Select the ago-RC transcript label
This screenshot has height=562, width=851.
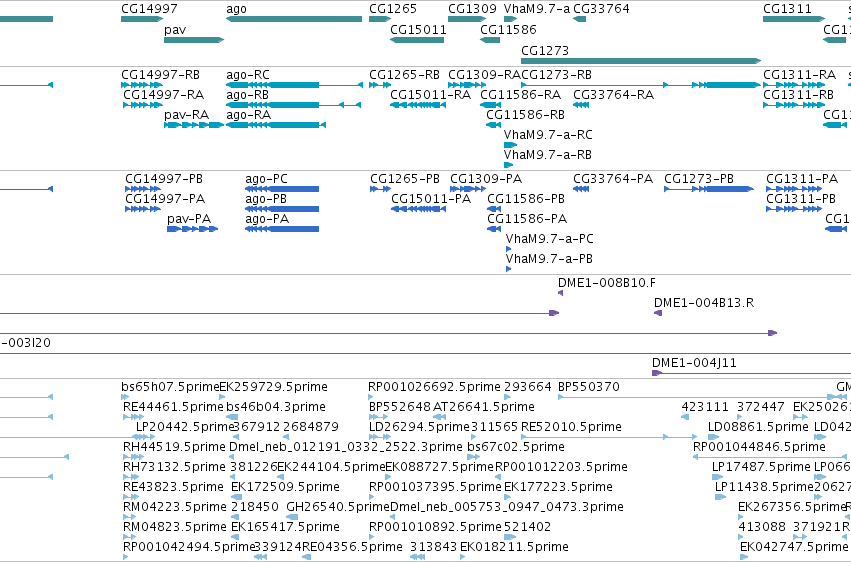[247, 75]
